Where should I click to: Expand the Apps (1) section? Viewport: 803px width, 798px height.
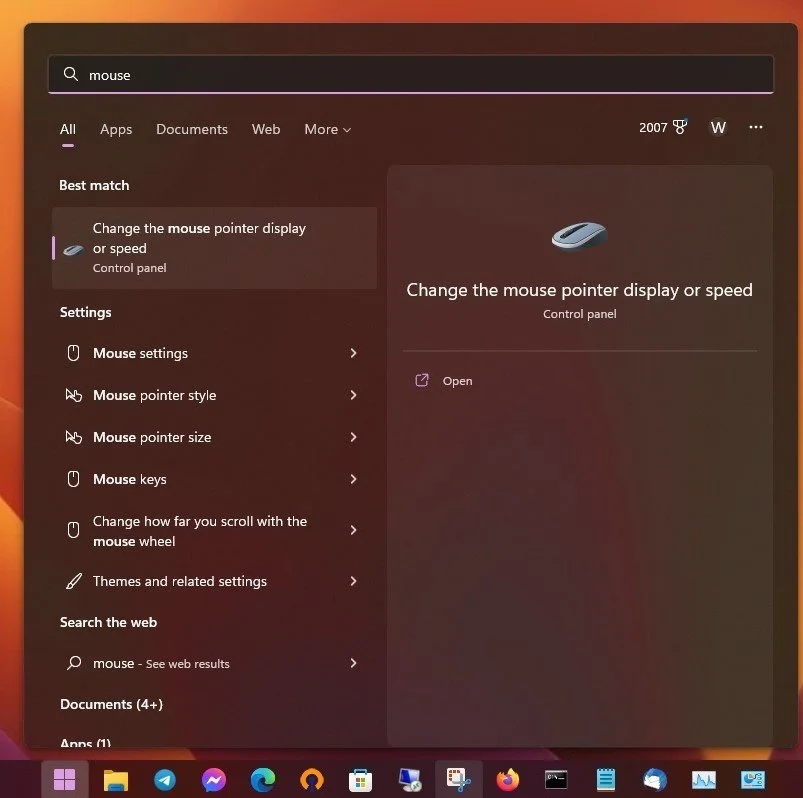pos(85,744)
